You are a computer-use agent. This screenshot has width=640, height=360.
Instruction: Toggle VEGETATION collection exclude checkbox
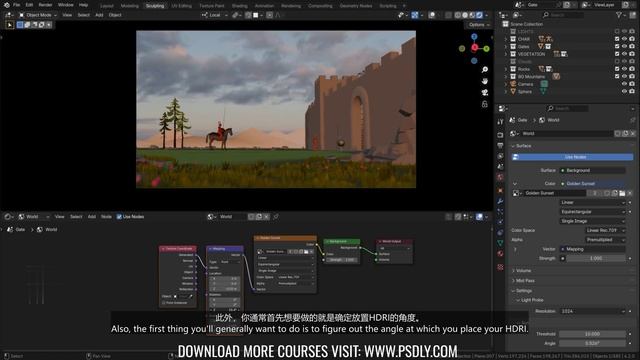[x=617, y=54]
